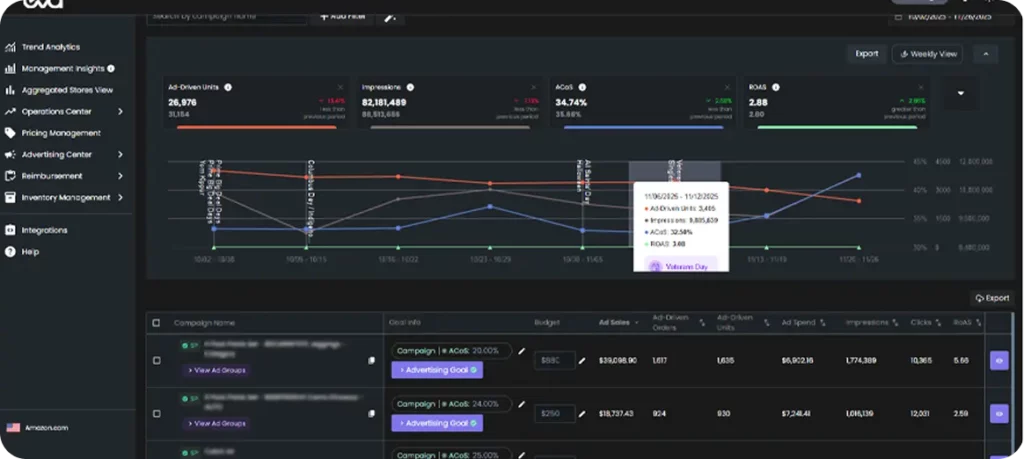
Task: Open Management Insights in the sidebar
Action: pyautogui.click(x=61, y=69)
